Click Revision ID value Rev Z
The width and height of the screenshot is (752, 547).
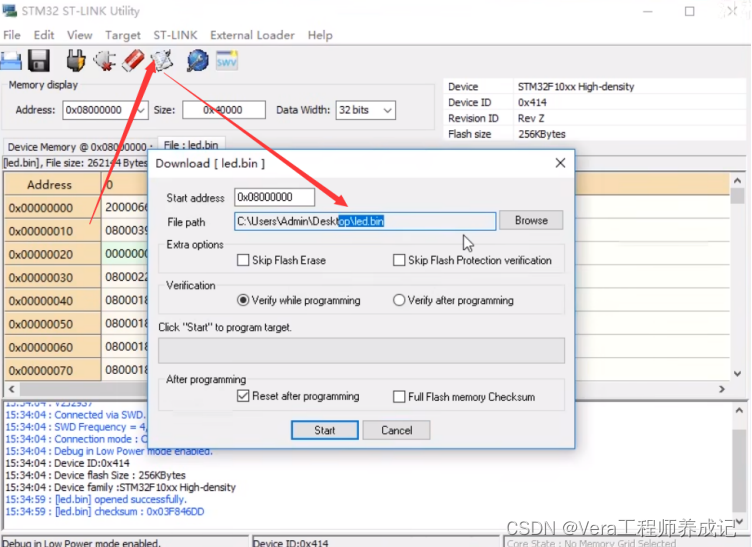coord(530,118)
